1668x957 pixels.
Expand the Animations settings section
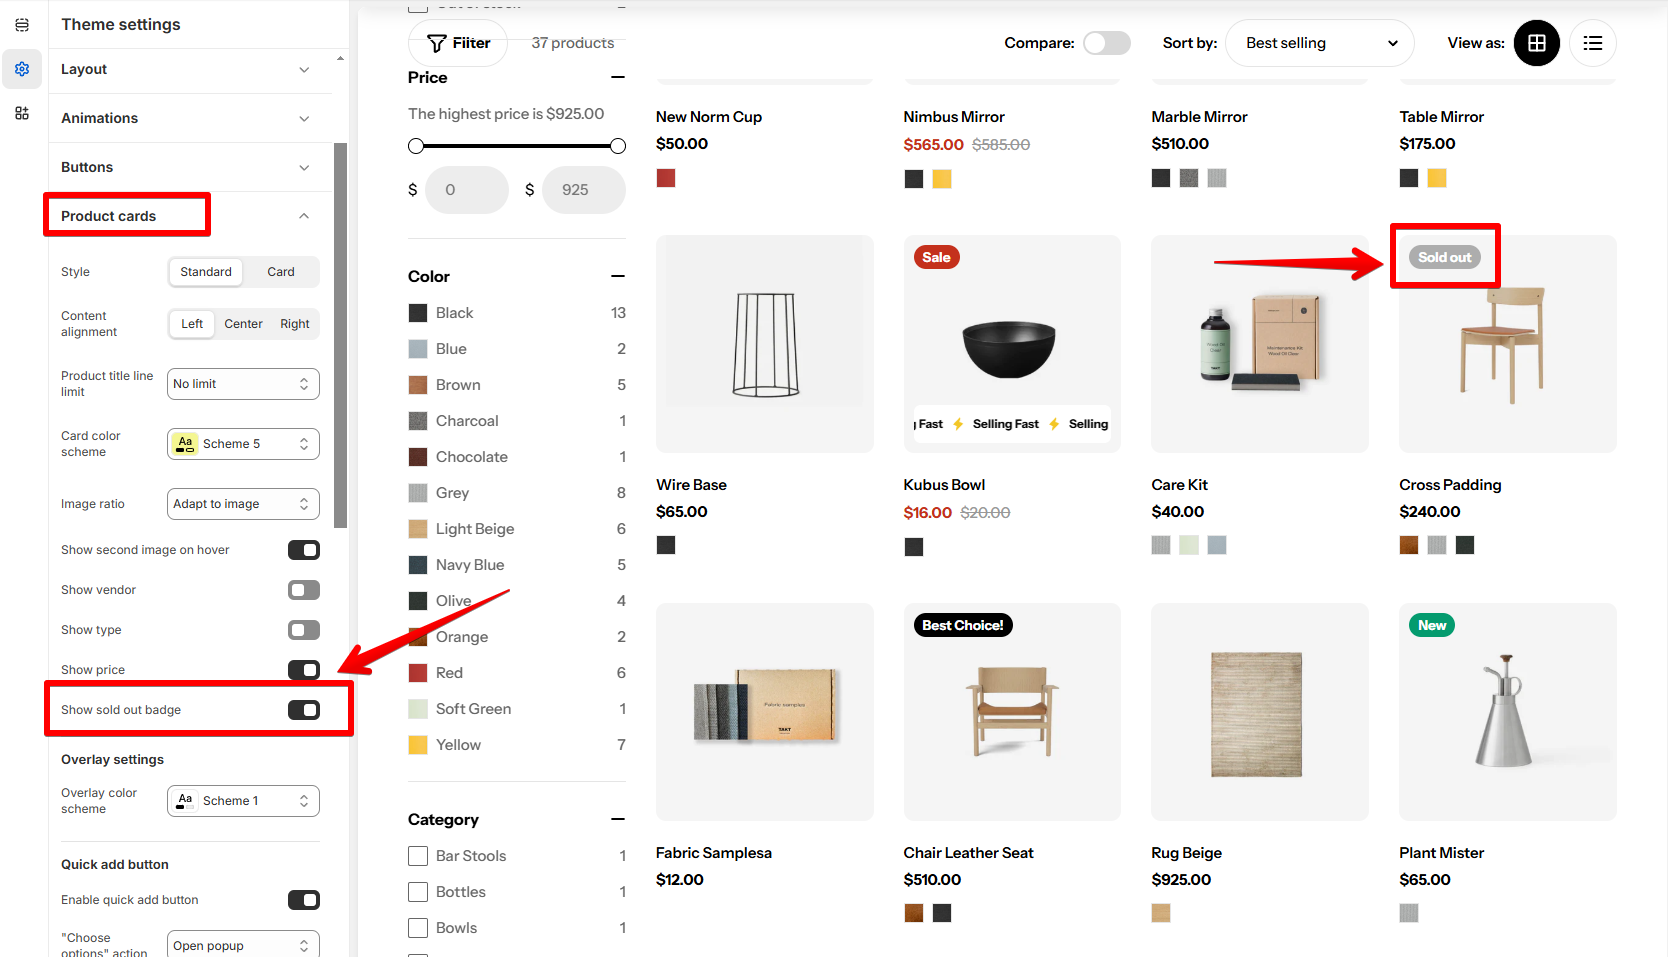190,118
